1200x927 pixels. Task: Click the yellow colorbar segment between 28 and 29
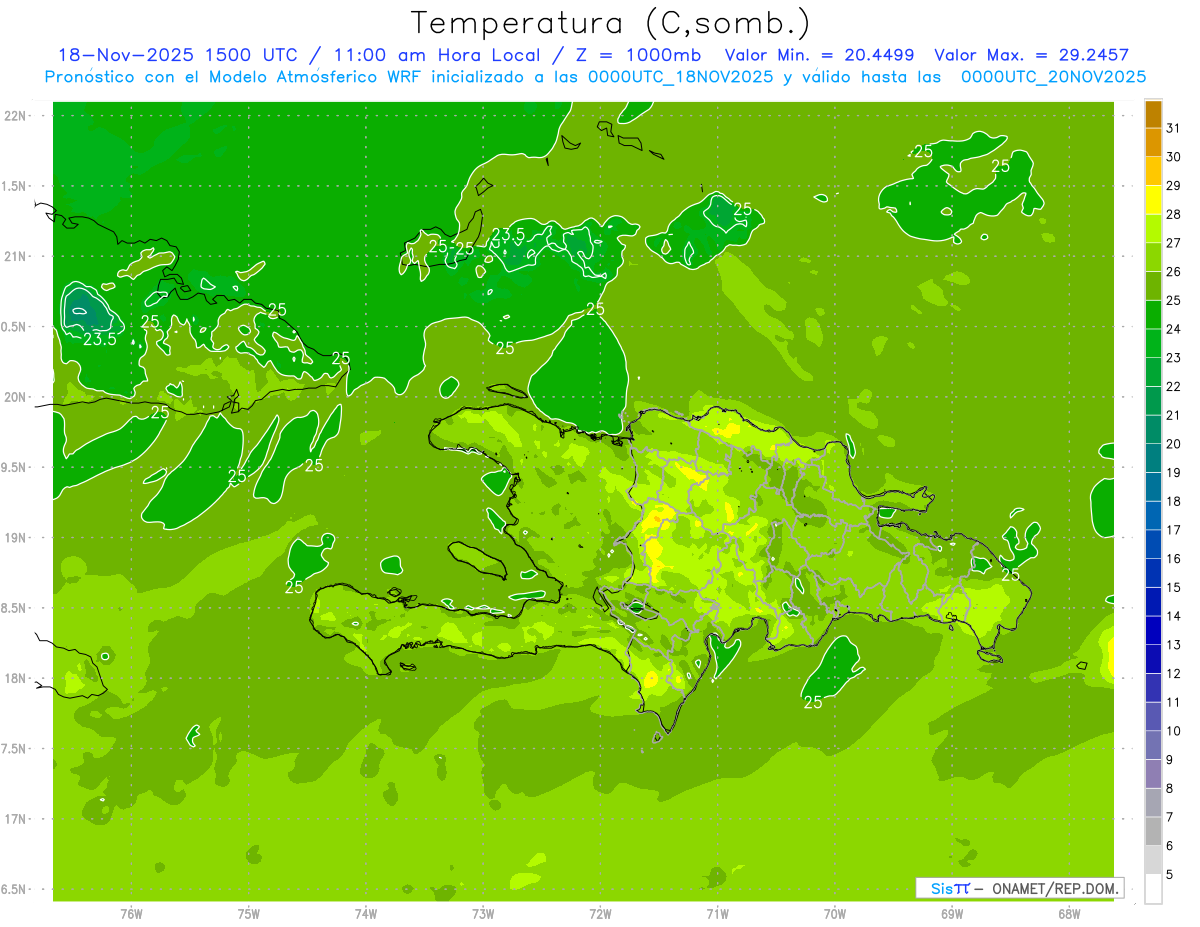1153,199
